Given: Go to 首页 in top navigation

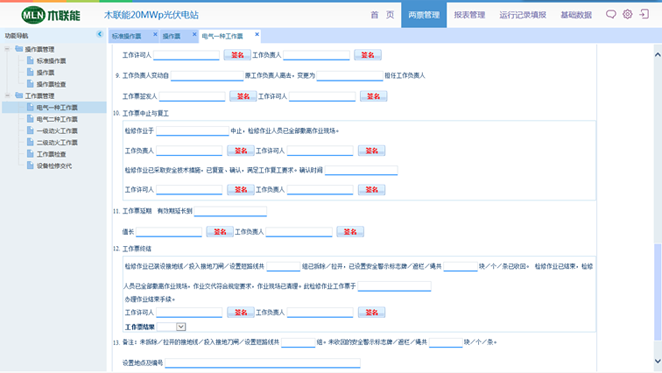Looking at the screenshot, I should point(382,15).
